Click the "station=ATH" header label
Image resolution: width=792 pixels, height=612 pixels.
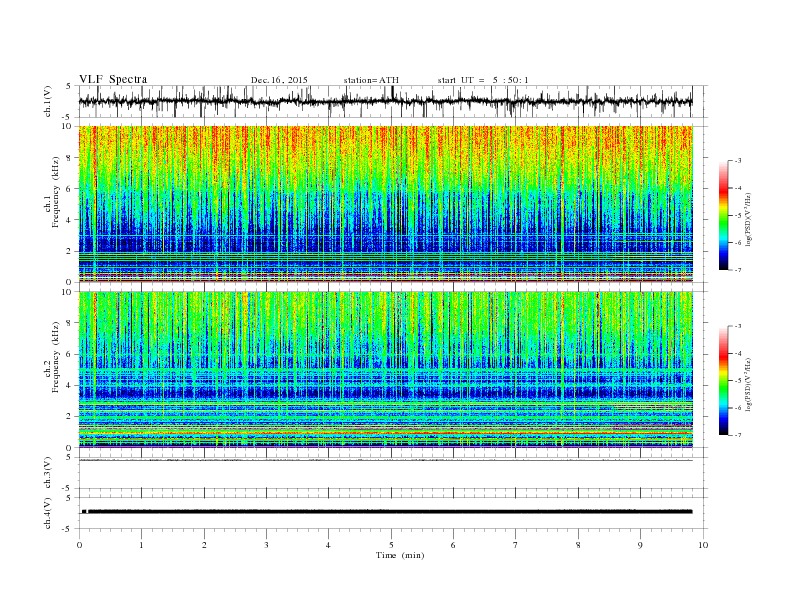click(x=371, y=80)
